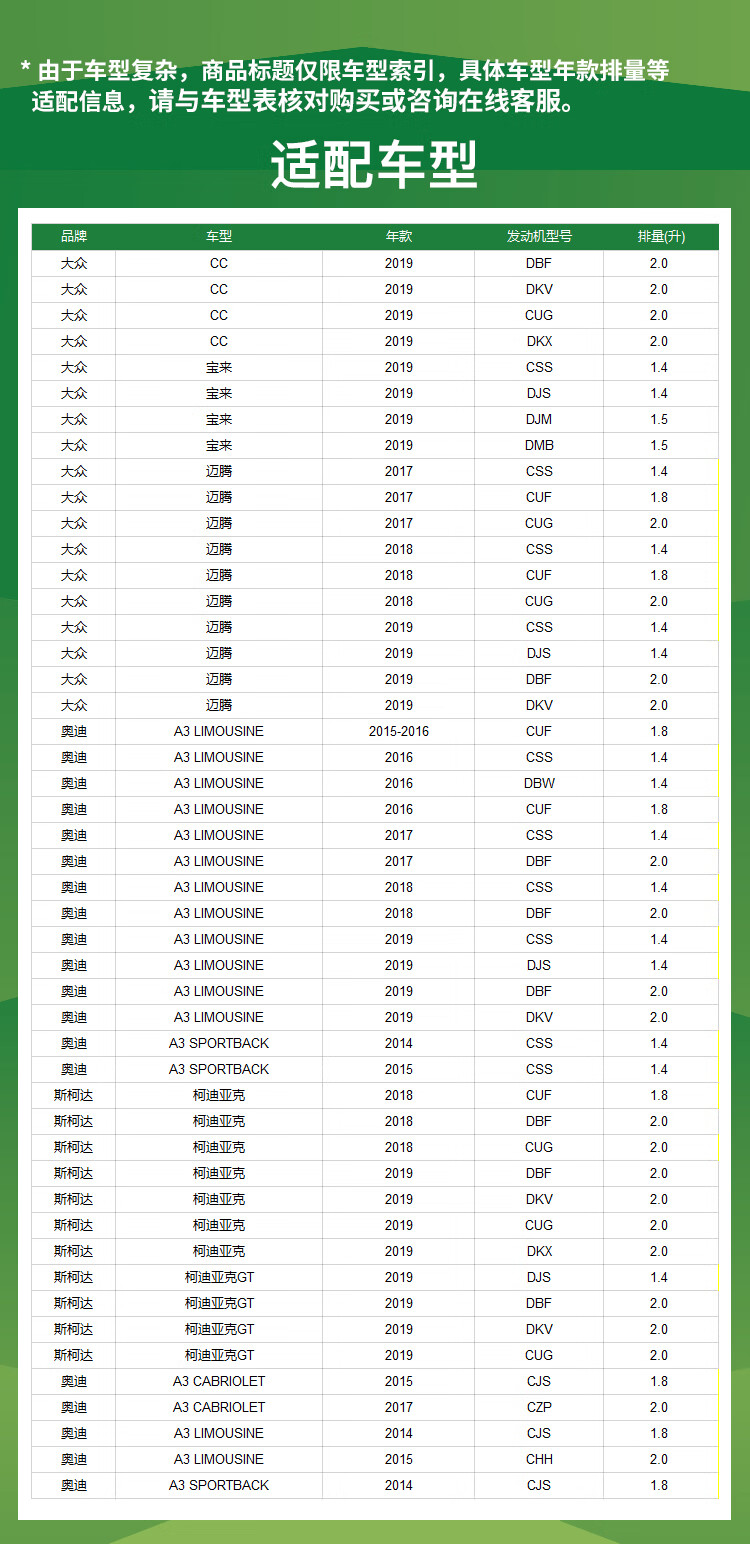The width and height of the screenshot is (750, 1544).
Task: Click CUG engine in 柯迪亚克 2018 row
Action: point(539,1147)
